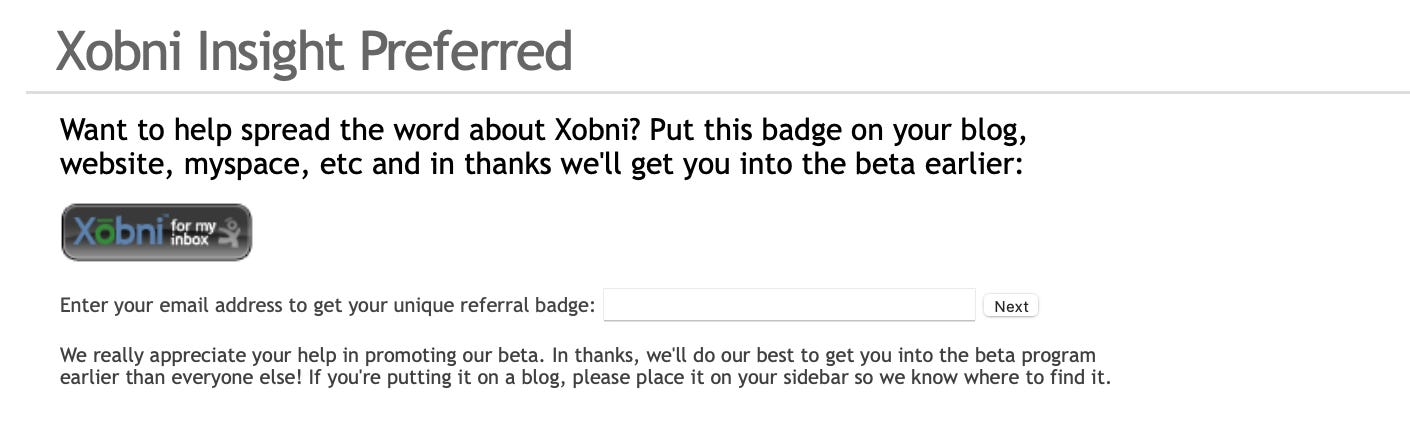Click the running figure icon in the badge
The height and width of the screenshot is (434, 1410).
pyautogui.click(x=229, y=233)
